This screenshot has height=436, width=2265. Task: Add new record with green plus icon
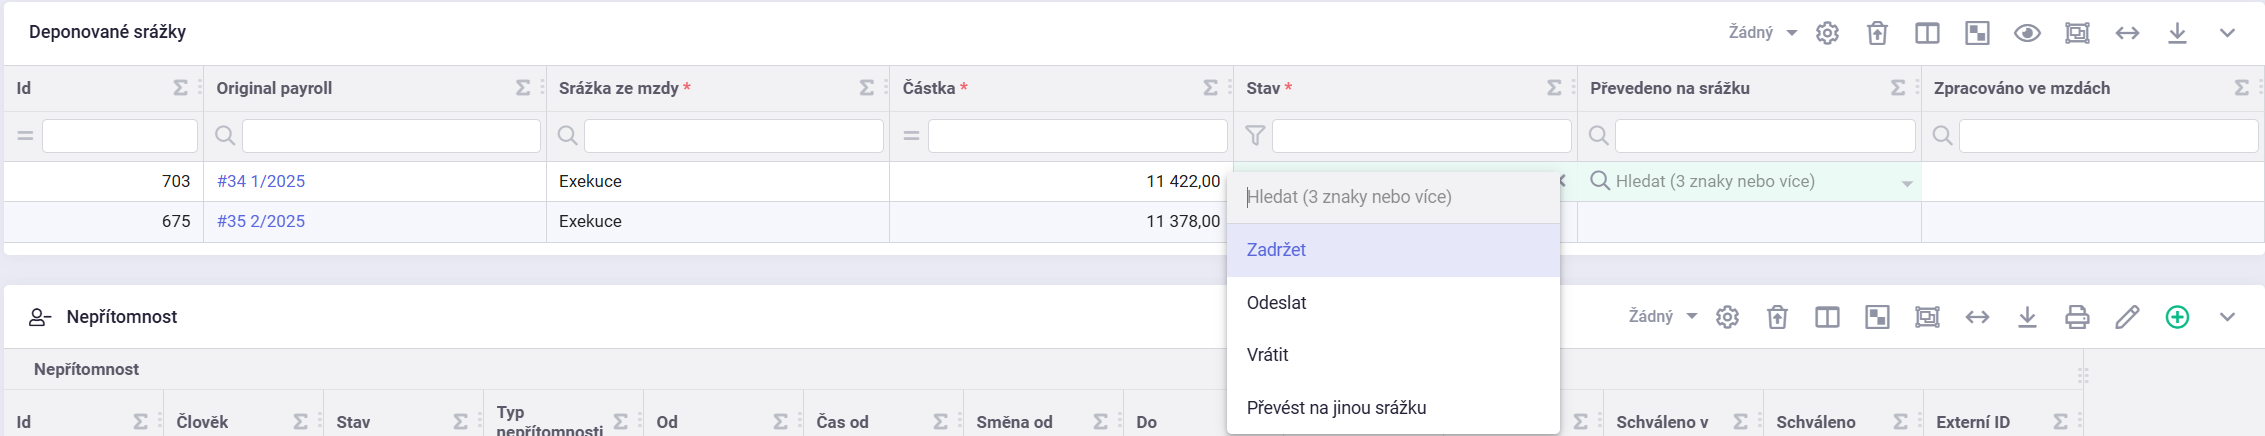tap(2177, 317)
